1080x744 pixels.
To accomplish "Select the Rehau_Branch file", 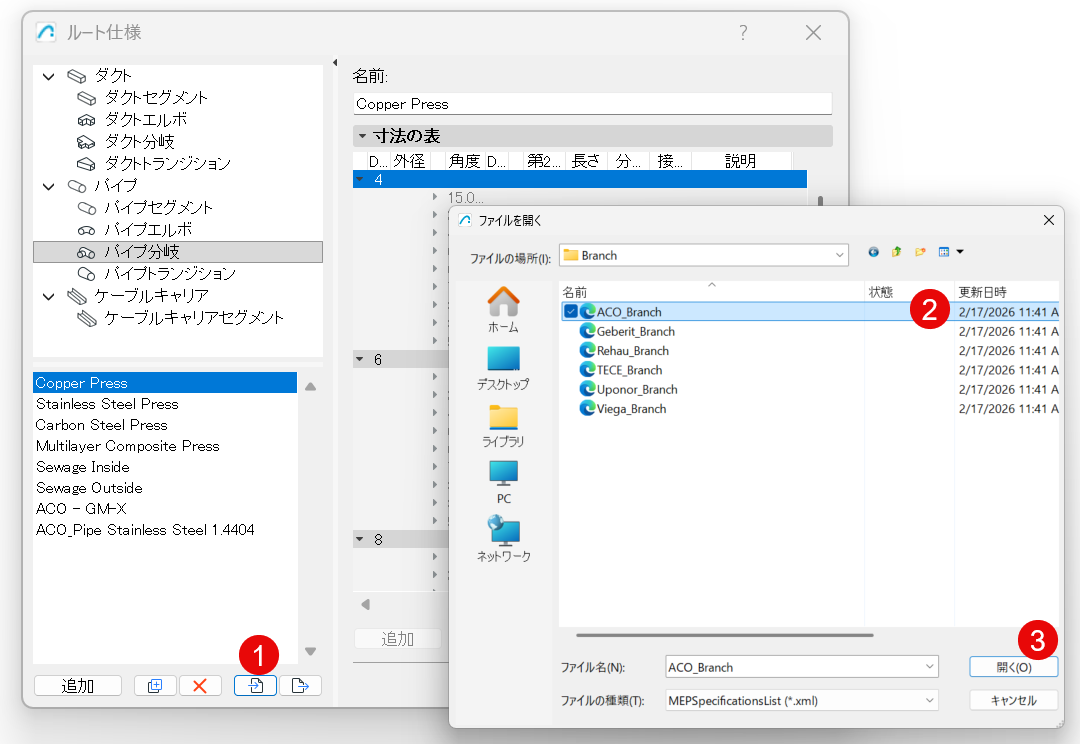I will [632, 351].
